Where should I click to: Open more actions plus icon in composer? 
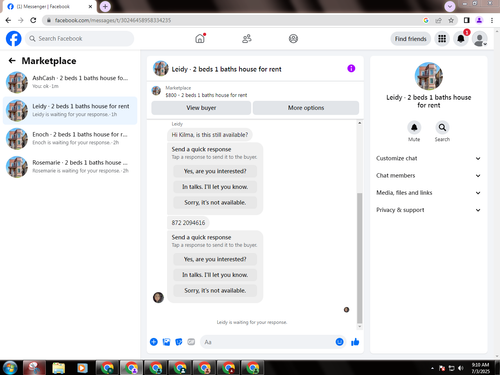point(154,342)
